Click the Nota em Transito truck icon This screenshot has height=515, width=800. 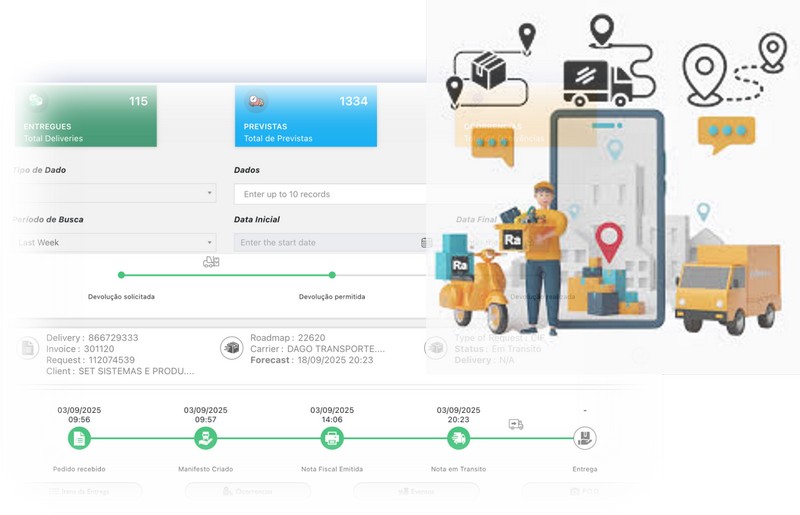[x=458, y=438]
